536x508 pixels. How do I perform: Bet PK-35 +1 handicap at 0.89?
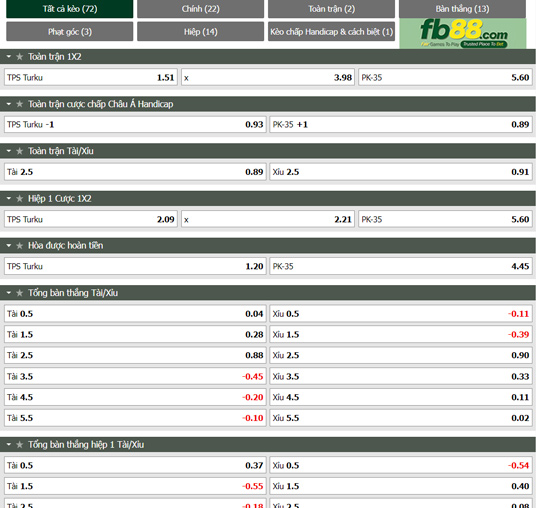(x=401, y=124)
